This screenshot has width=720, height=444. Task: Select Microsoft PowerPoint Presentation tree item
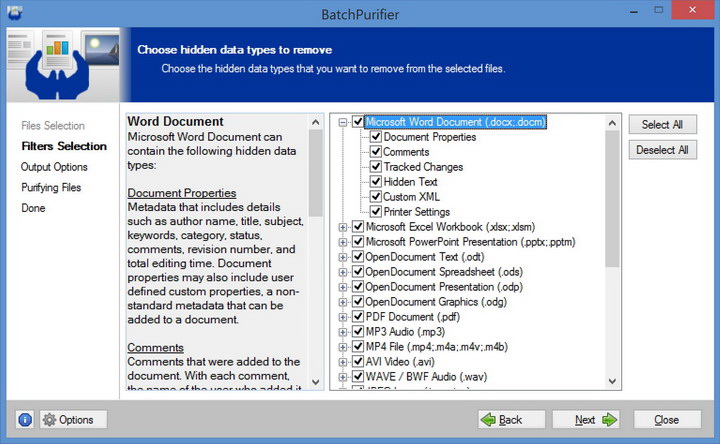470,242
